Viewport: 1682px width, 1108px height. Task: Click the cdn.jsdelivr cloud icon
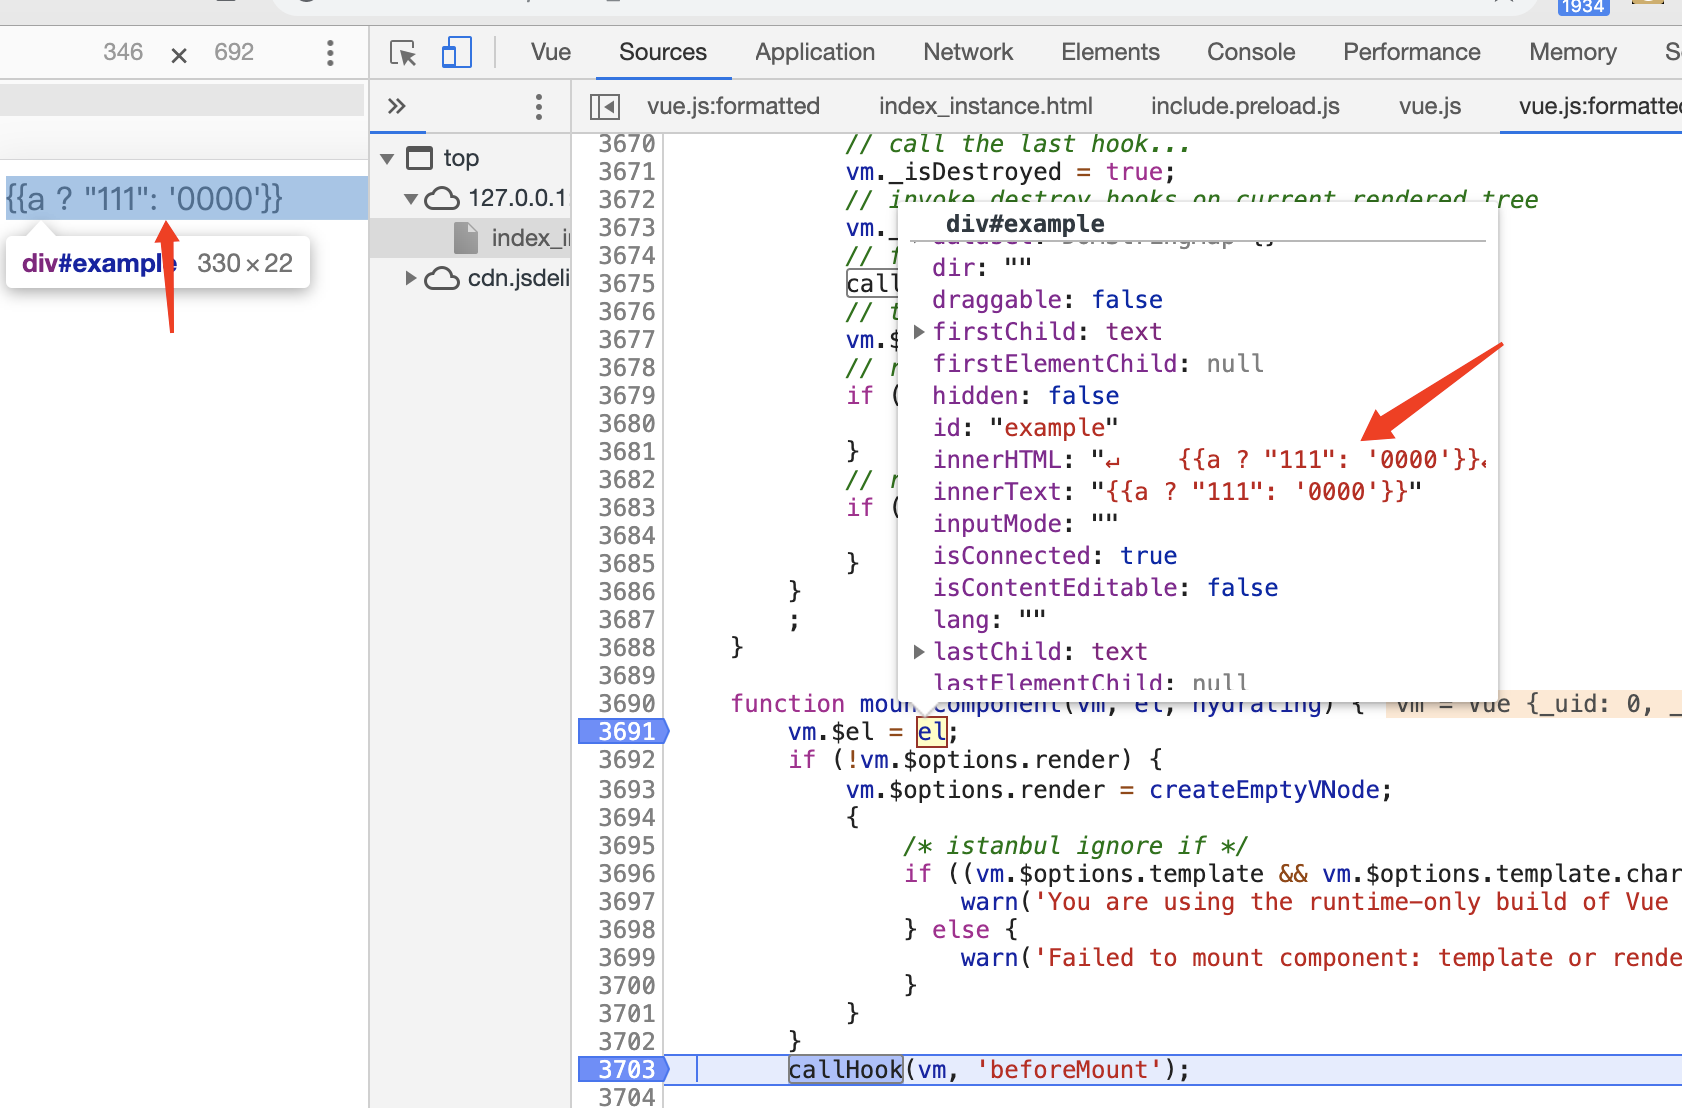[x=442, y=278]
